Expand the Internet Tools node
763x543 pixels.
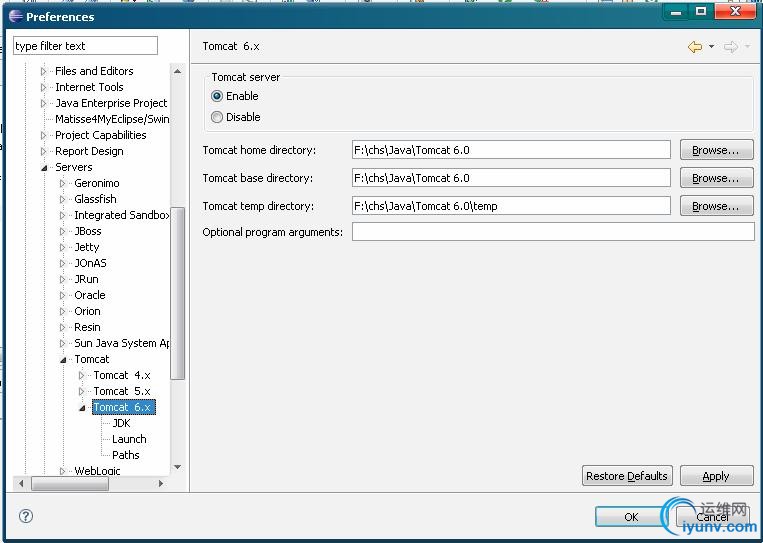(x=43, y=88)
